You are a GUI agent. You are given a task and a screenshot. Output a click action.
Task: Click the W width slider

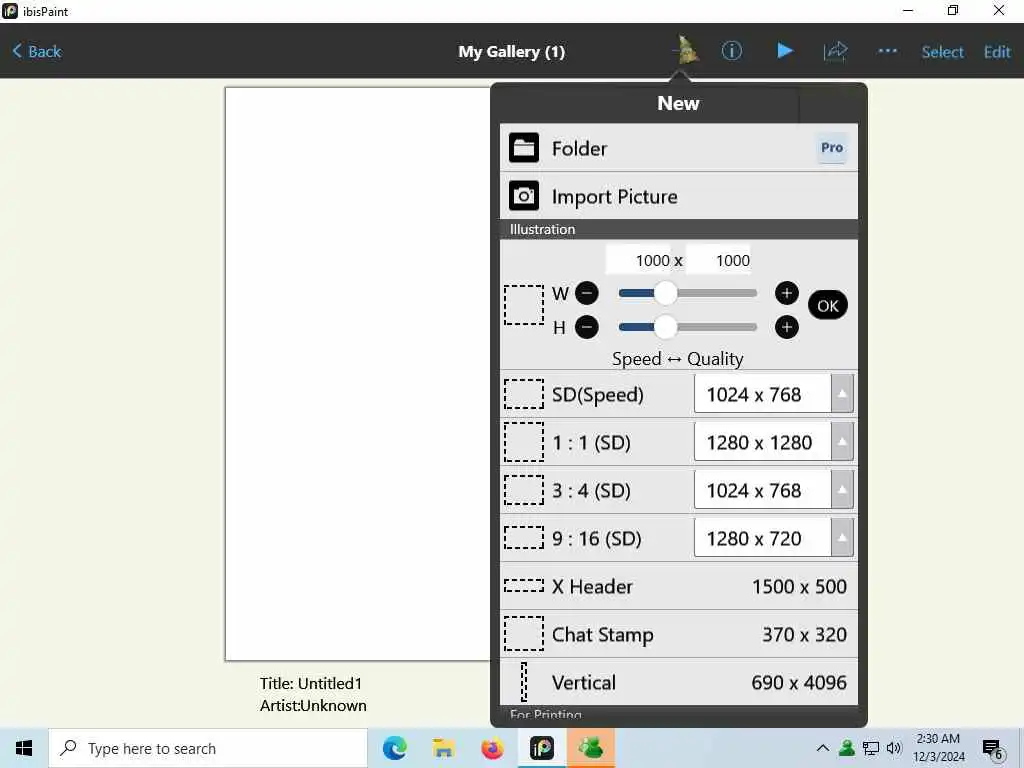pos(688,293)
